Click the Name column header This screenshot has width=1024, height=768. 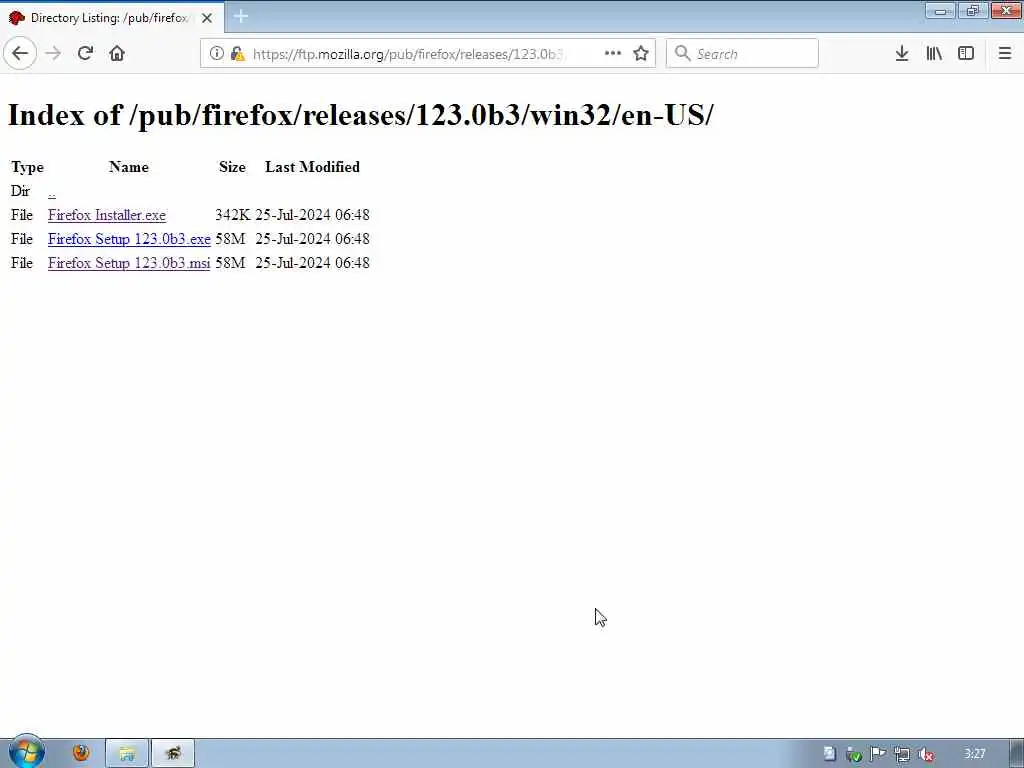(x=129, y=167)
